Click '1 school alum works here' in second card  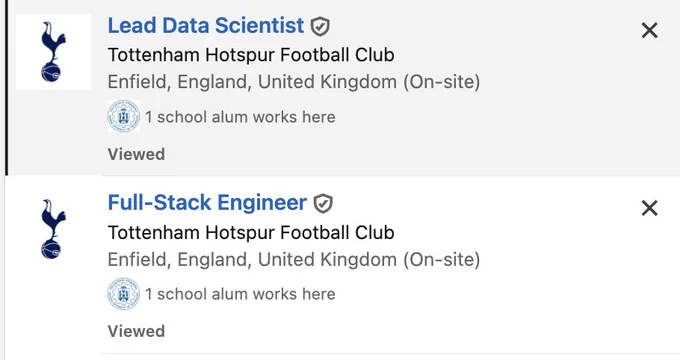coord(240,294)
